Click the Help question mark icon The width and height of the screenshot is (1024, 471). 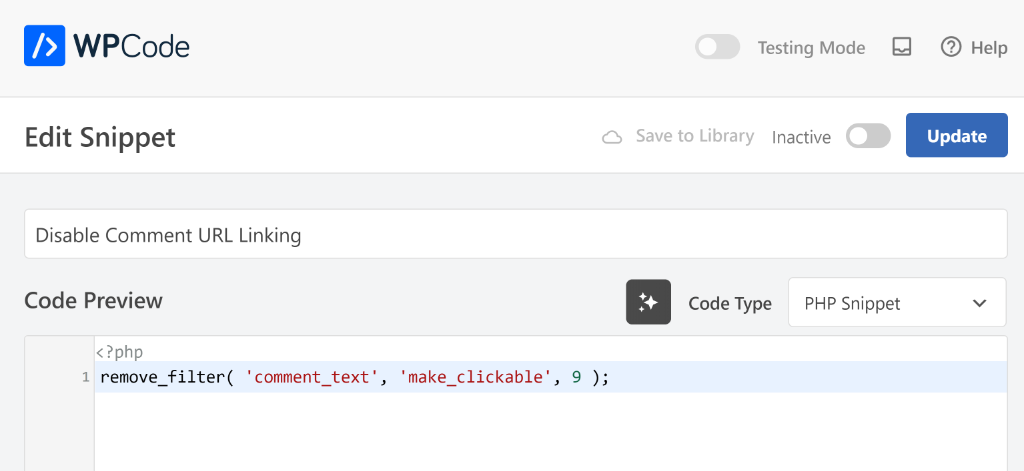(x=951, y=47)
